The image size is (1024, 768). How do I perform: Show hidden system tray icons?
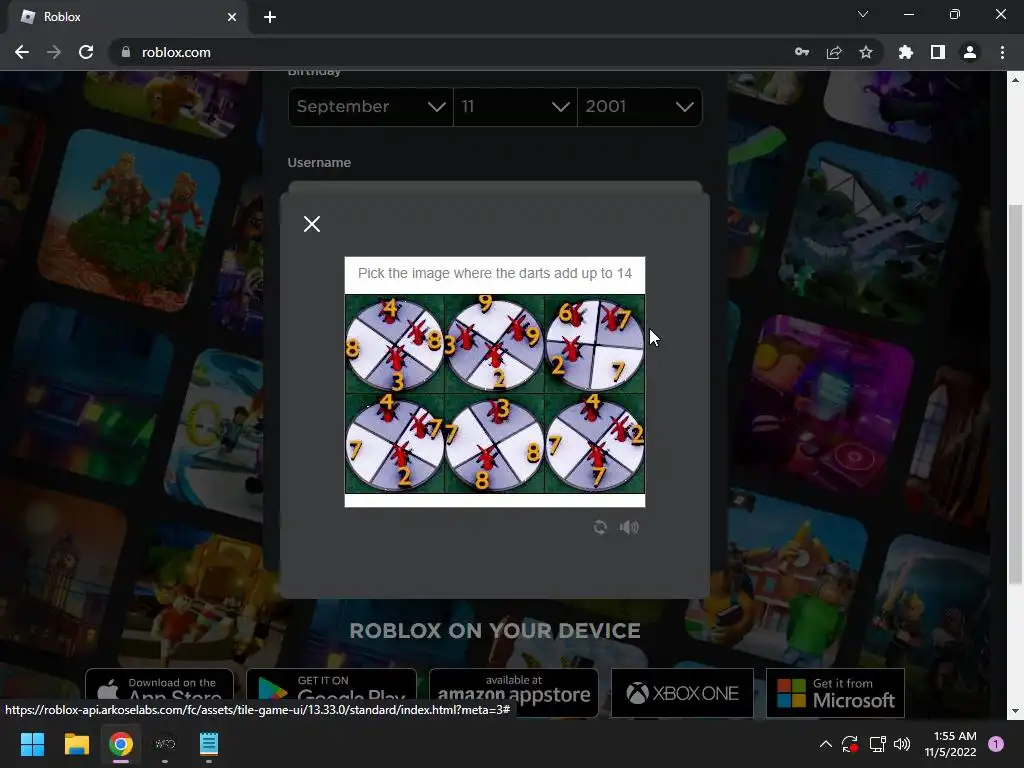(825, 744)
